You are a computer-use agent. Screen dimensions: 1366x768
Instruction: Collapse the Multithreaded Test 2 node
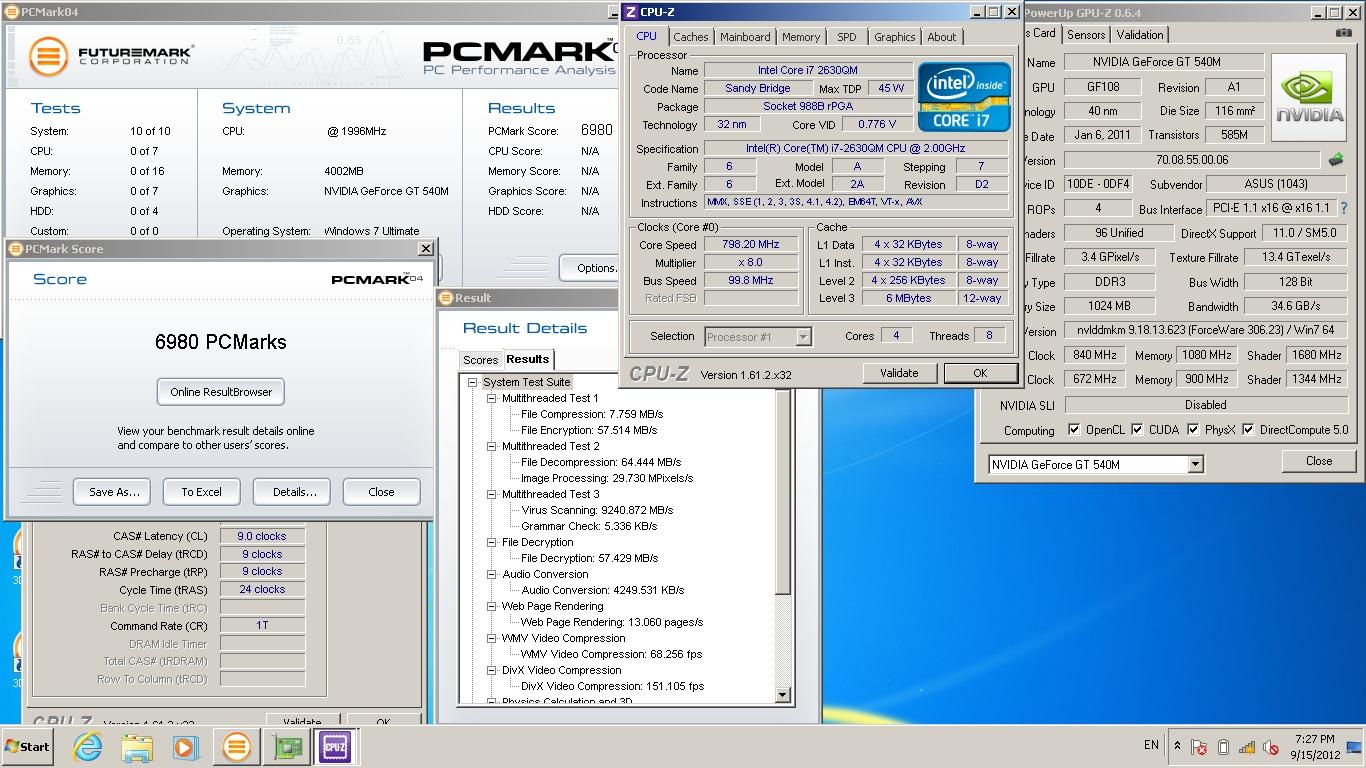point(492,446)
